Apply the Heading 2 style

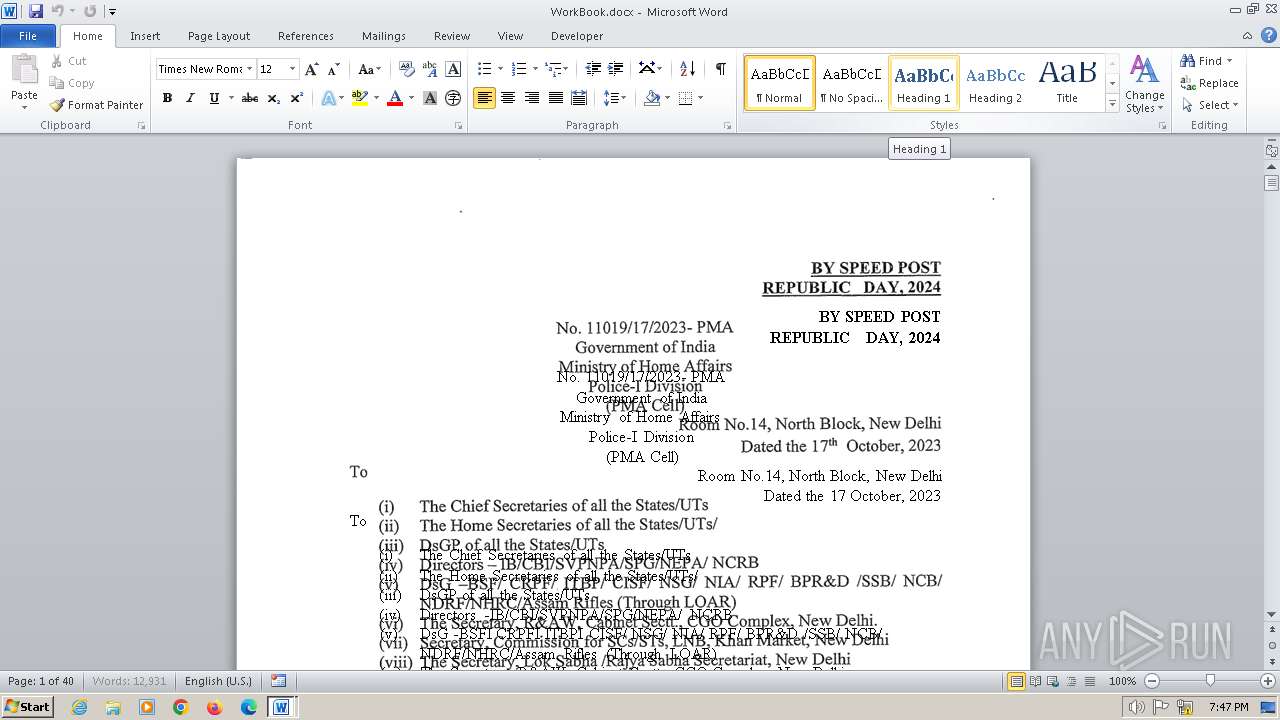995,82
